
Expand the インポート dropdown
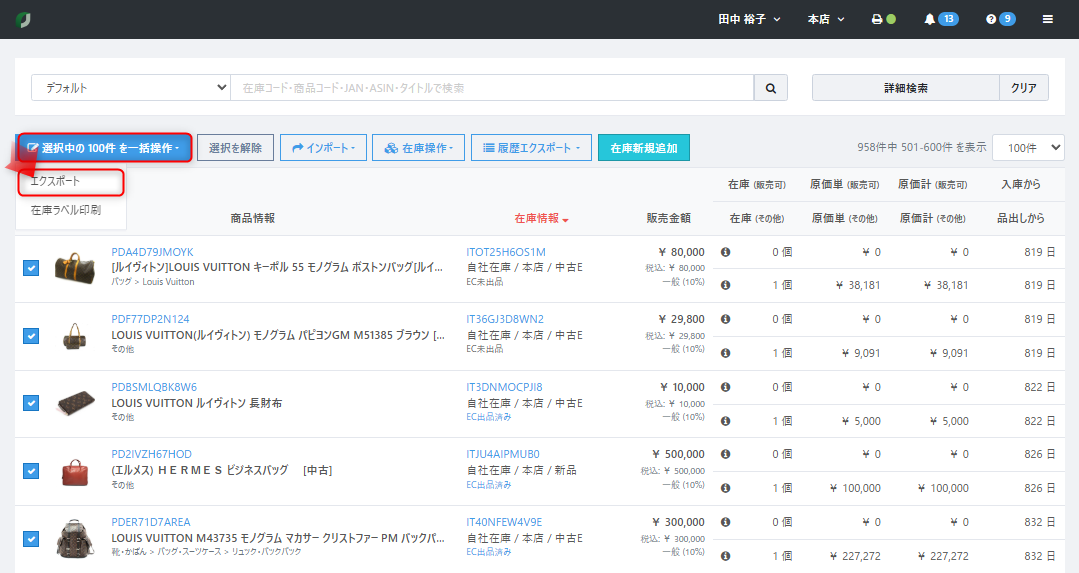pyautogui.click(x=323, y=148)
